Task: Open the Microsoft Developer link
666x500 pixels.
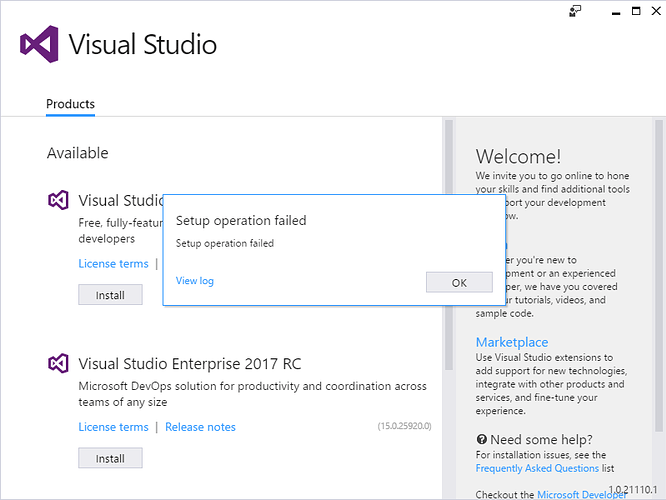Action: point(582,494)
